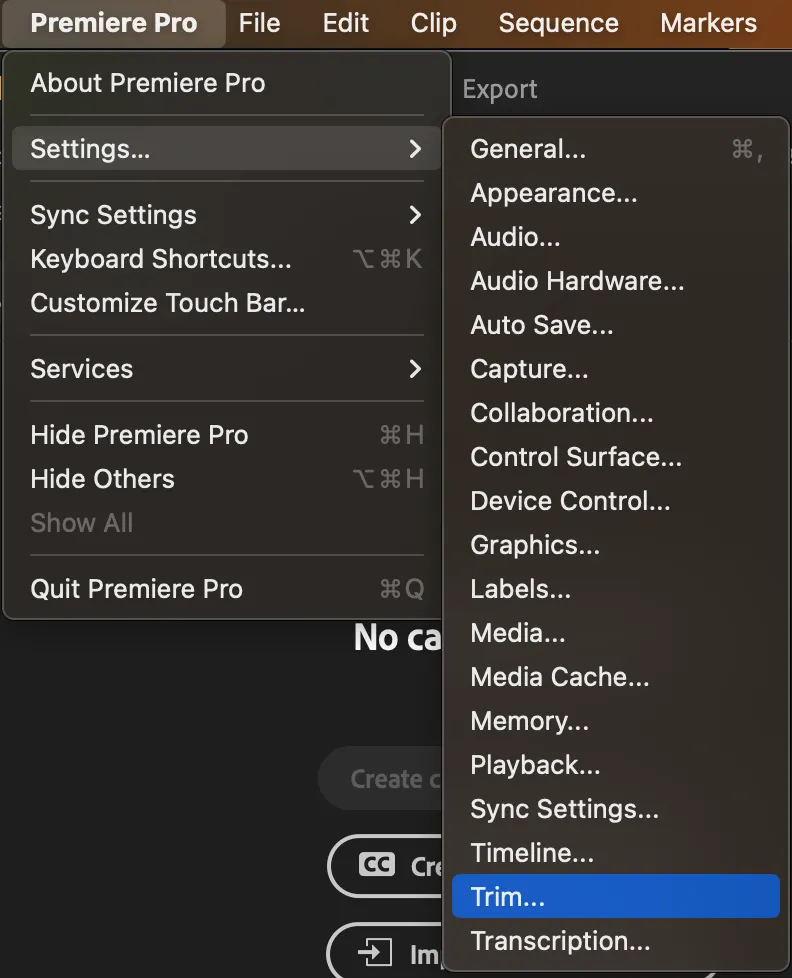Open the Sequence menu
Image resolution: width=792 pixels, height=978 pixels.
559,23
